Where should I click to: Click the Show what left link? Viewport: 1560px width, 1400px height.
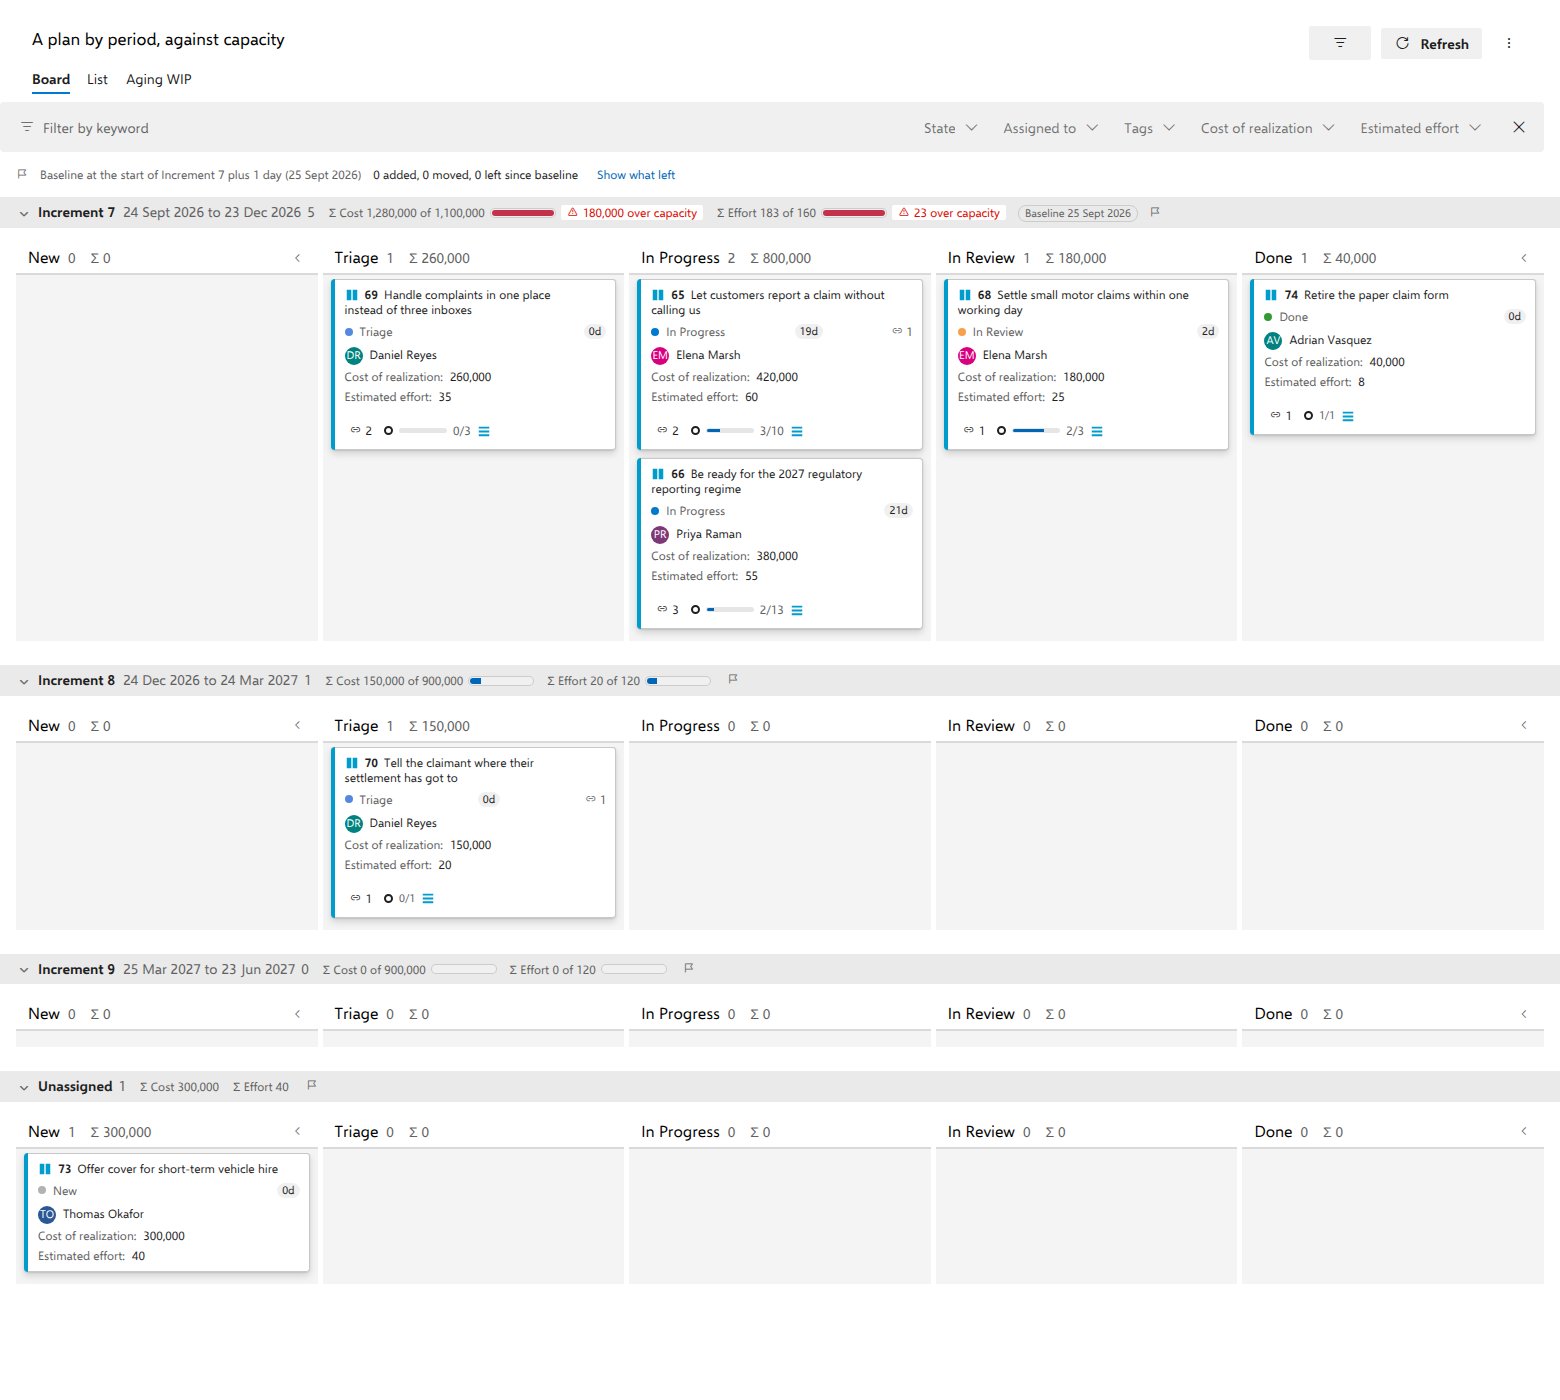(636, 175)
